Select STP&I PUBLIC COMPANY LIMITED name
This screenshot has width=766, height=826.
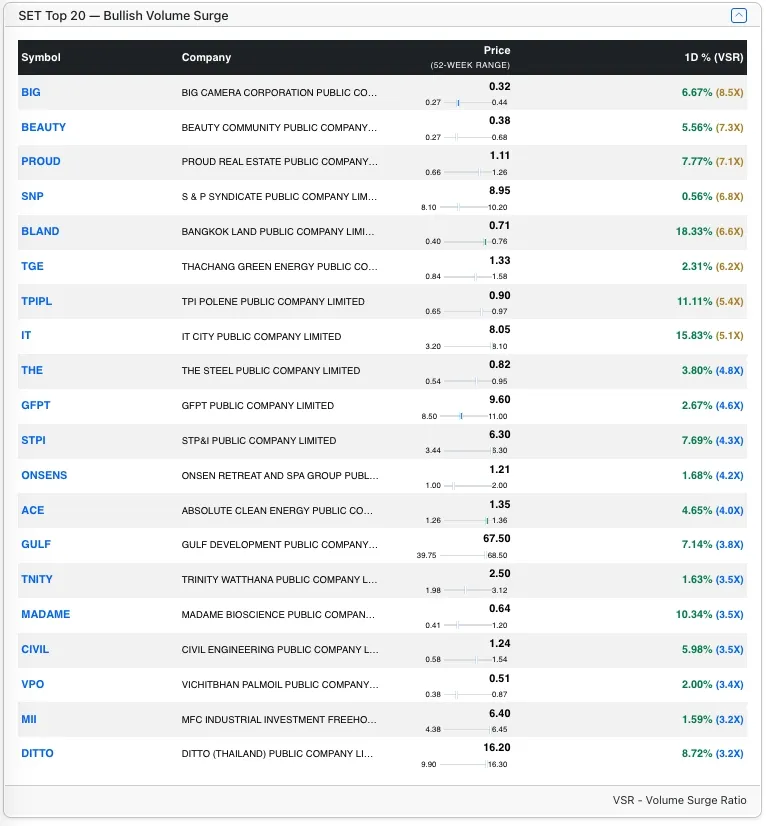(x=259, y=441)
